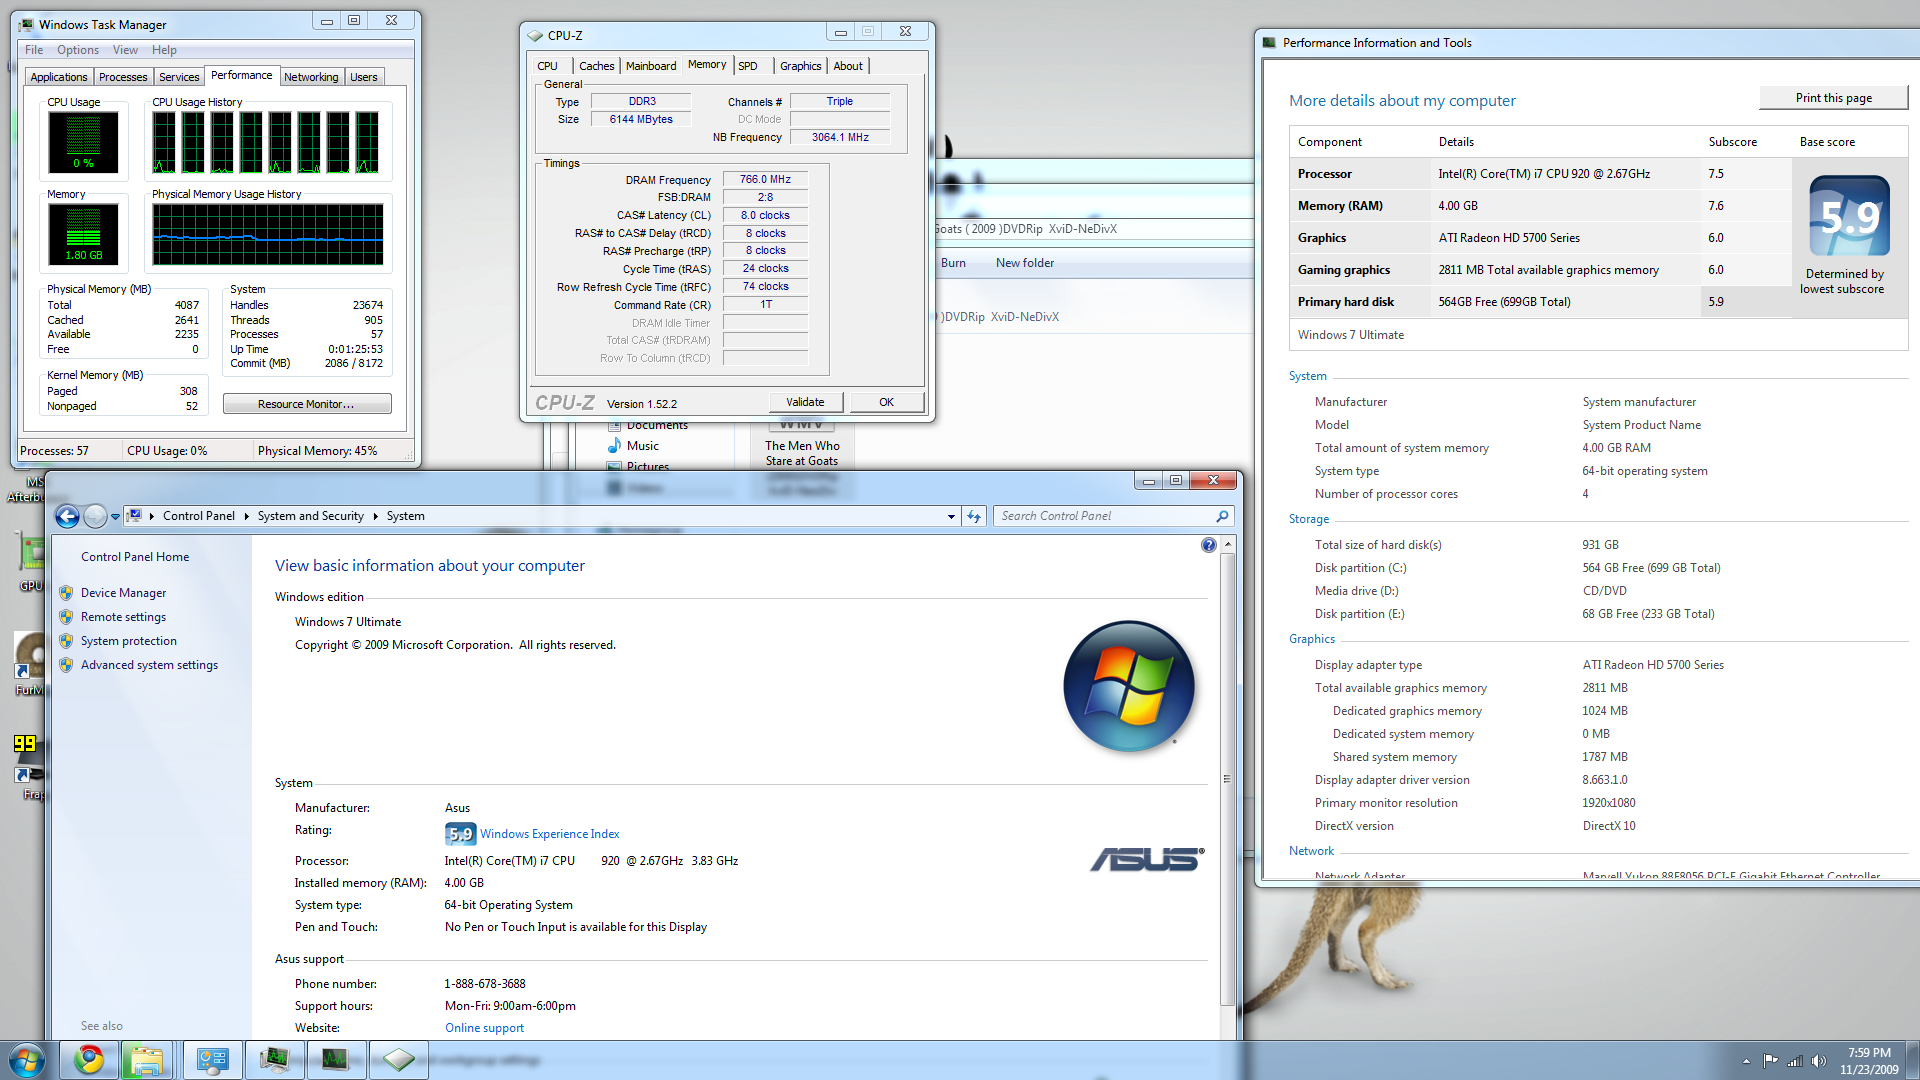Viewport: 1920px width, 1080px height.
Task: Switch to the Control Panel taskbar window
Action: click(212, 1060)
